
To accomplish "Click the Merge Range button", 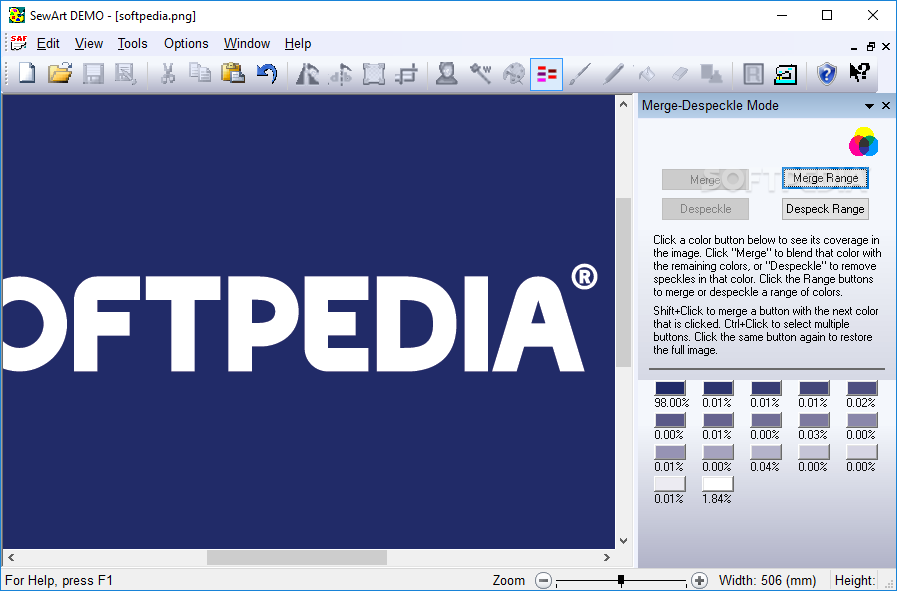I will pyautogui.click(x=825, y=179).
